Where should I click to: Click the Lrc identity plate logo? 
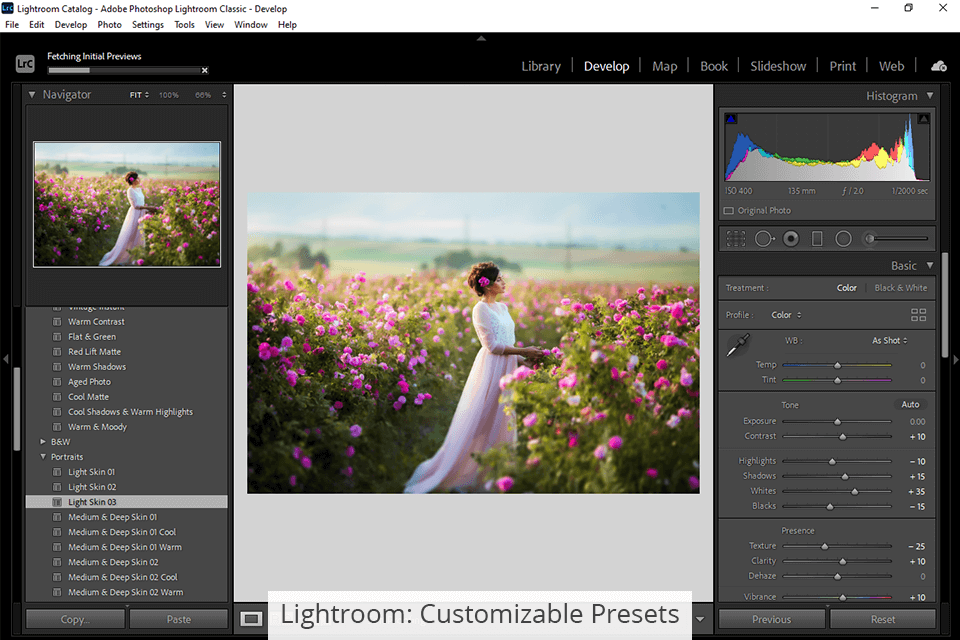(25, 63)
